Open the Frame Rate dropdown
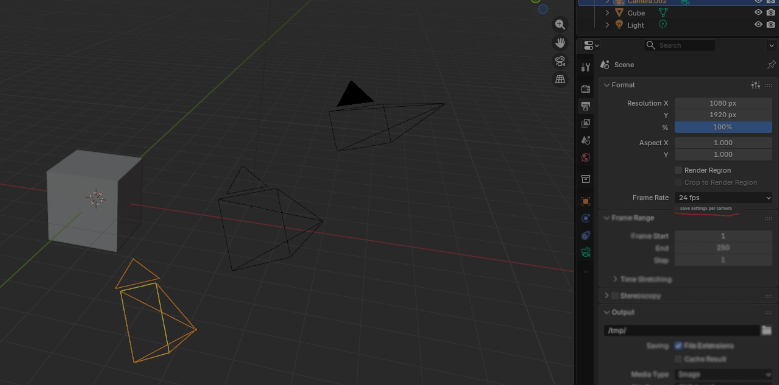779x385 pixels. (x=723, y=198)
